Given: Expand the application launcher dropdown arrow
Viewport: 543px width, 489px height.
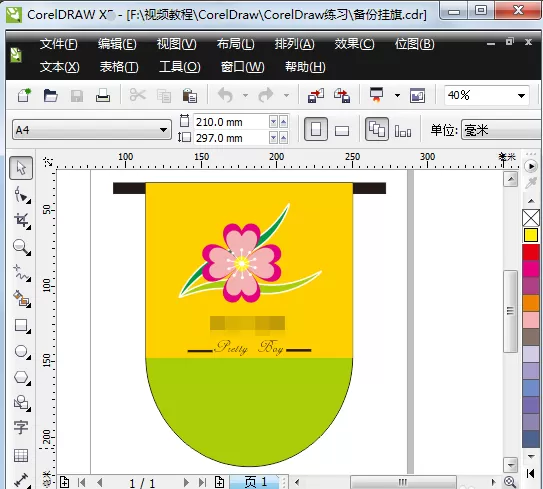Looking at the screenshot, I should coord(398,95).
